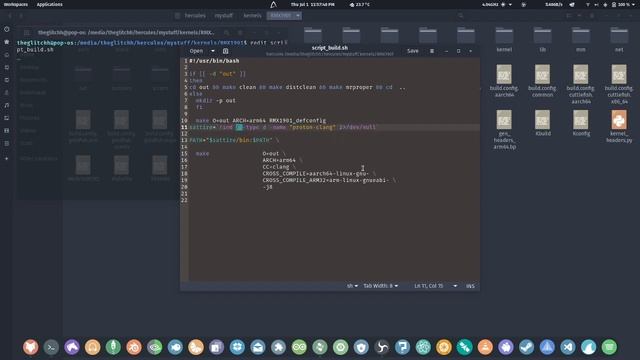Select the Kconfig file

tap(581, 123)
